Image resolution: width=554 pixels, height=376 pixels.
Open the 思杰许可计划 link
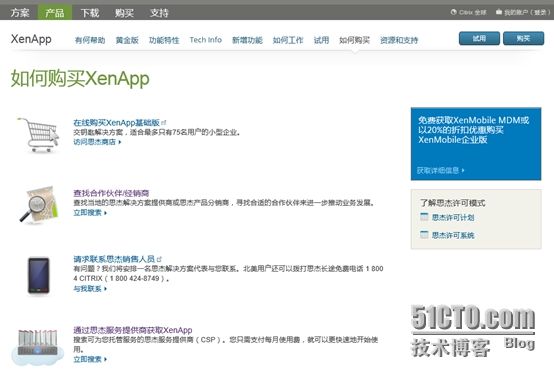453,217
